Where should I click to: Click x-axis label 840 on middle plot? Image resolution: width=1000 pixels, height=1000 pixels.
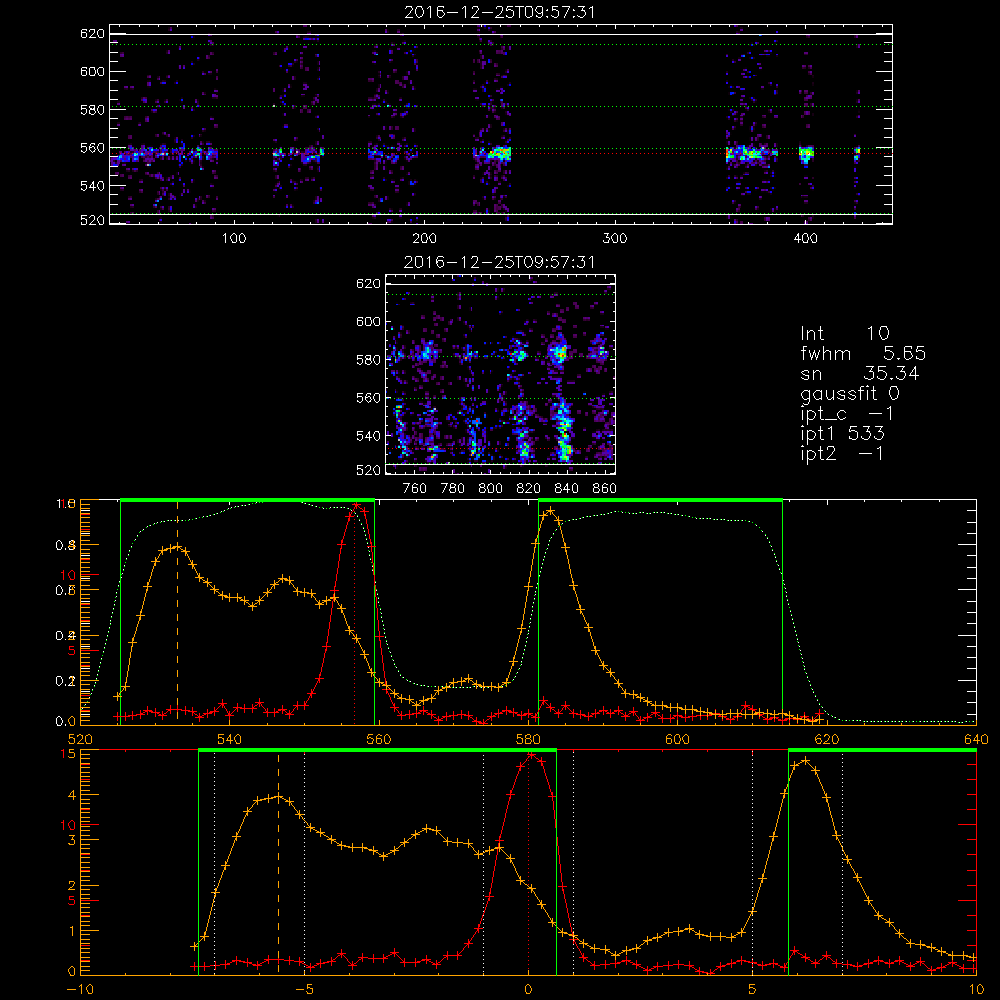coord(566,489)
